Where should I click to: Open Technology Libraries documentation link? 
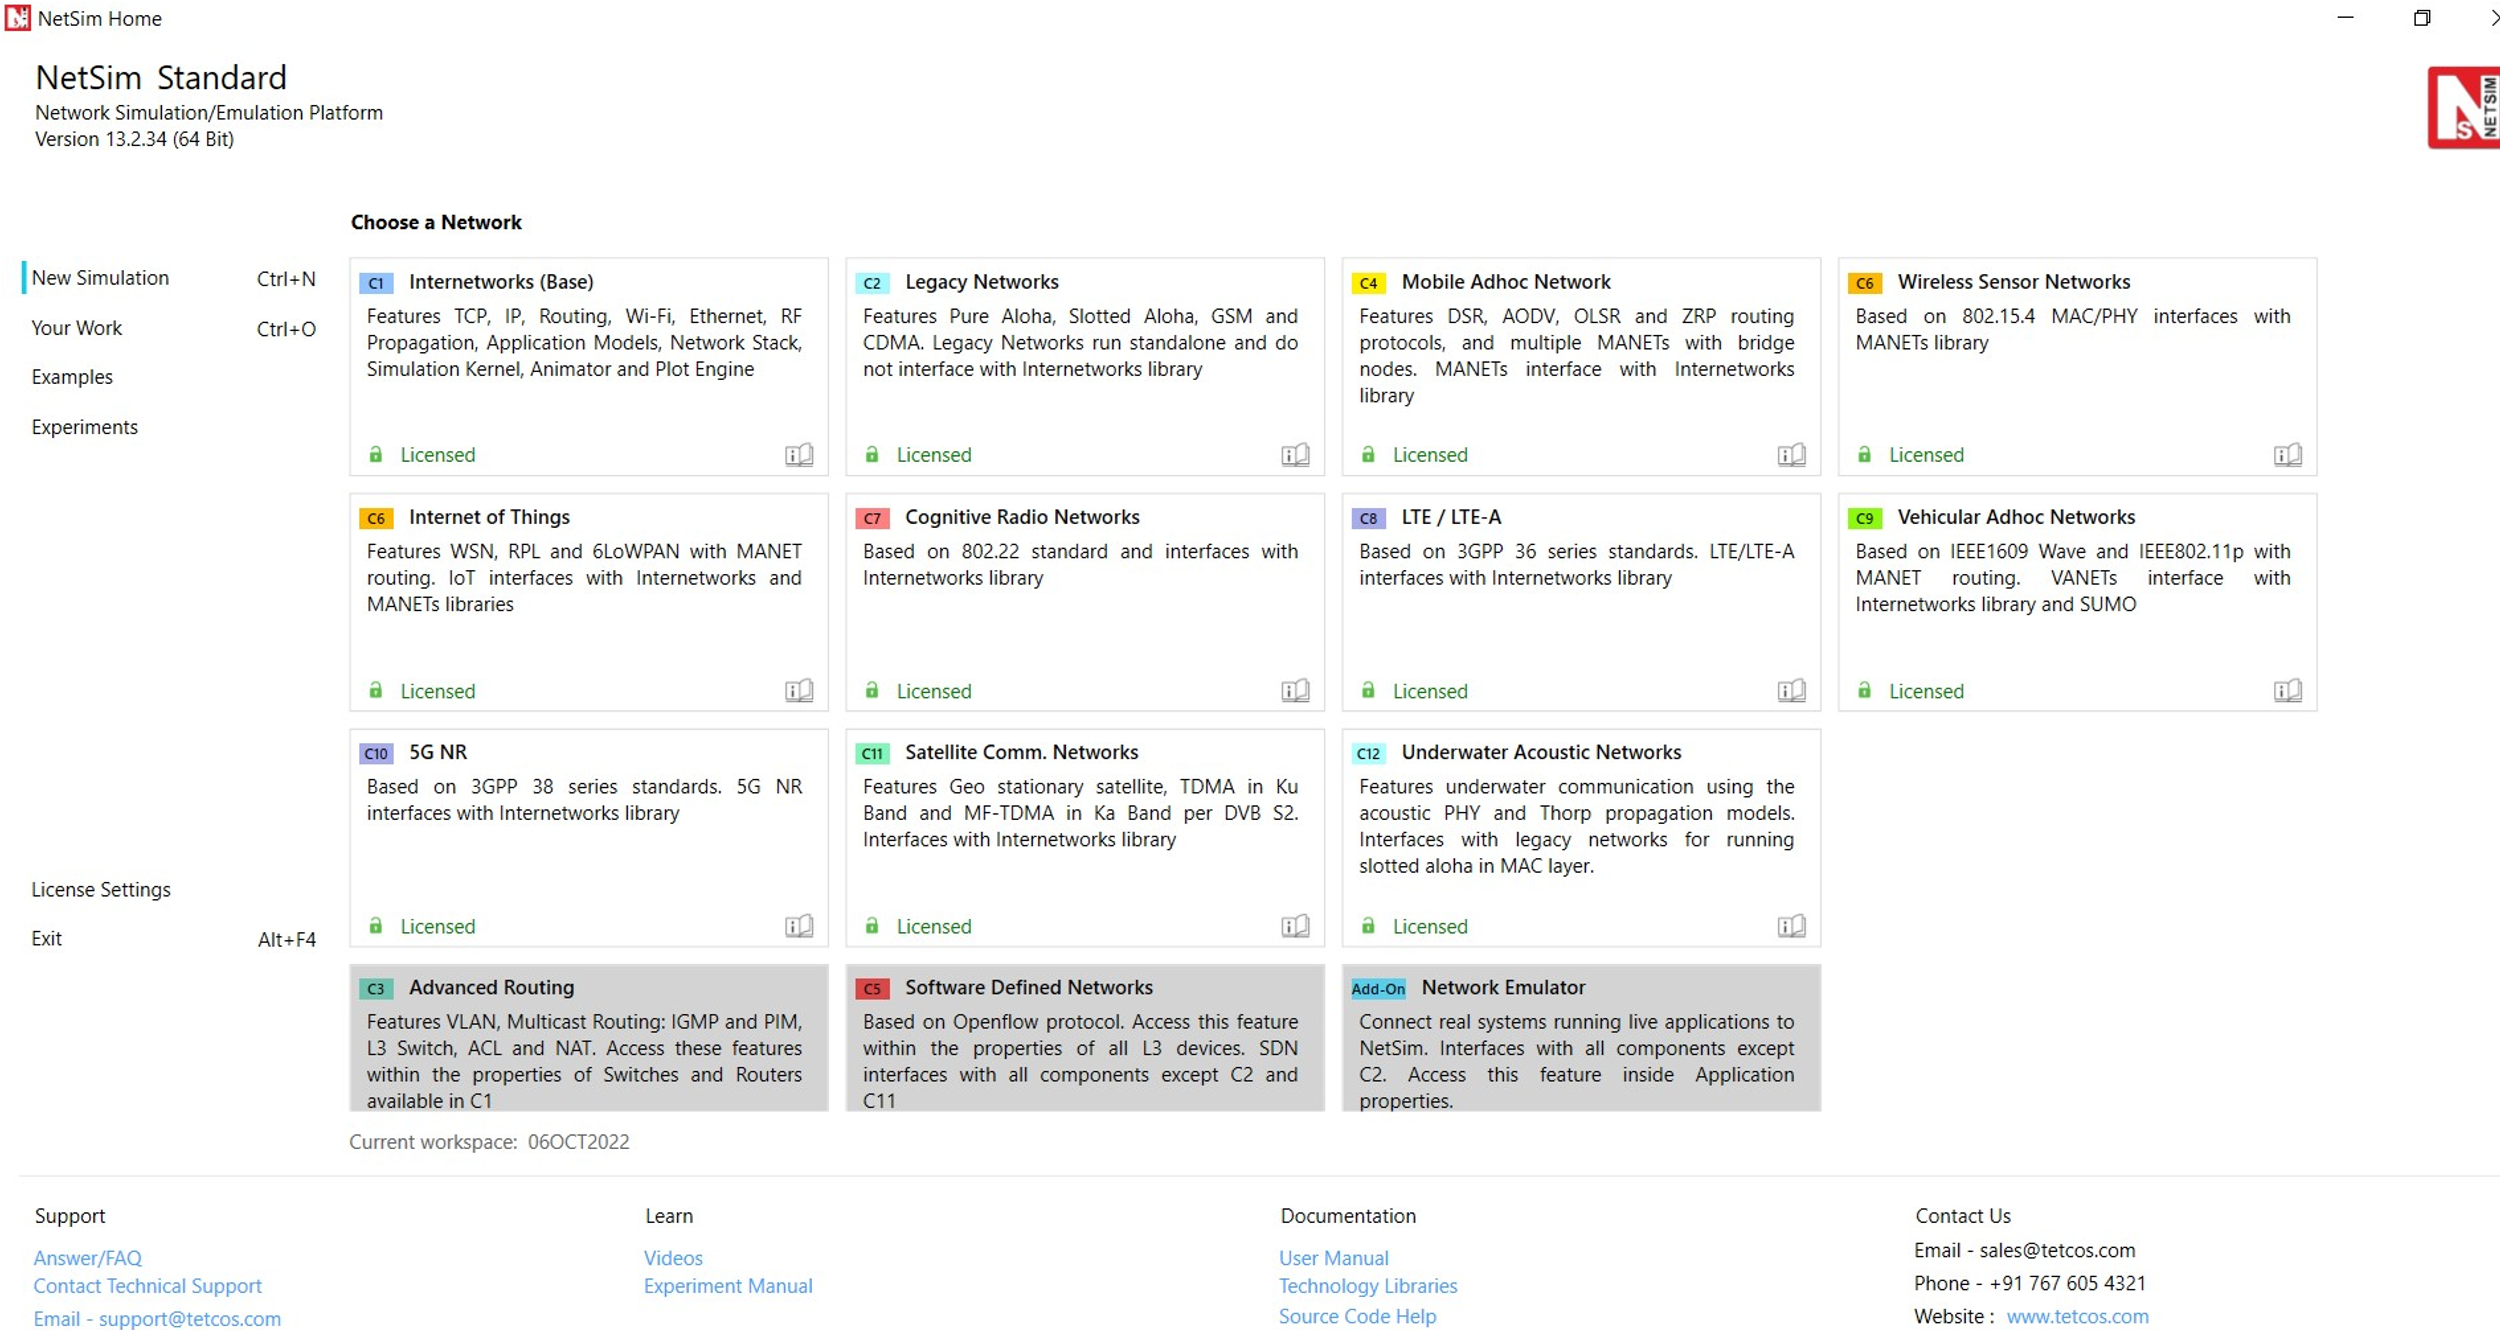click(x=1367, y=1286)
